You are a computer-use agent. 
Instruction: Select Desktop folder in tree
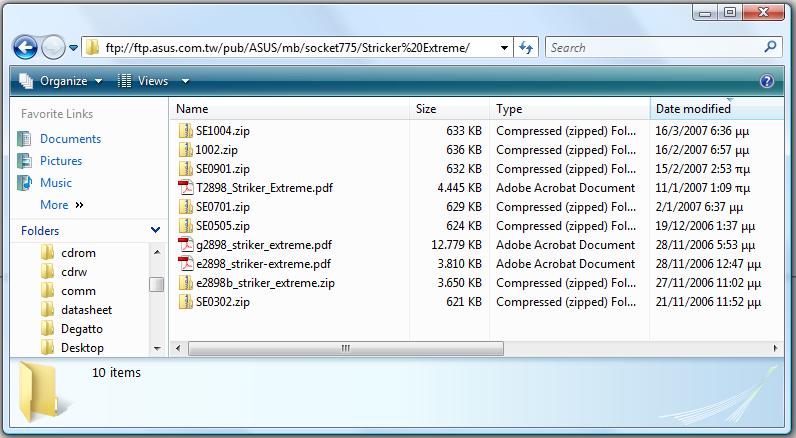[82, 348]
